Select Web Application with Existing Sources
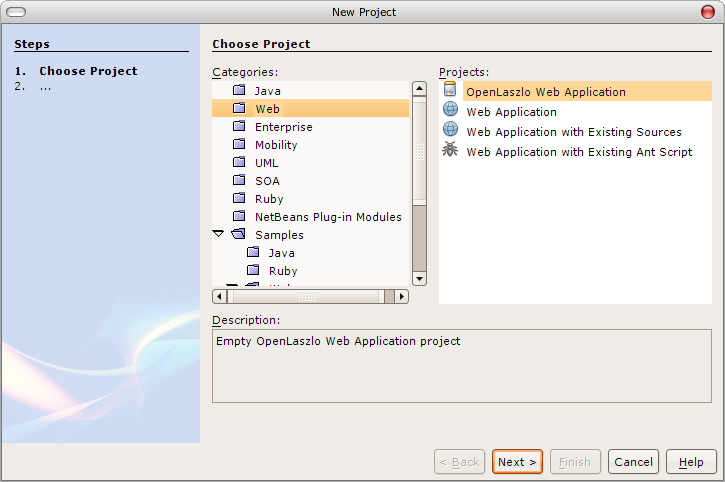 [574, 132]
